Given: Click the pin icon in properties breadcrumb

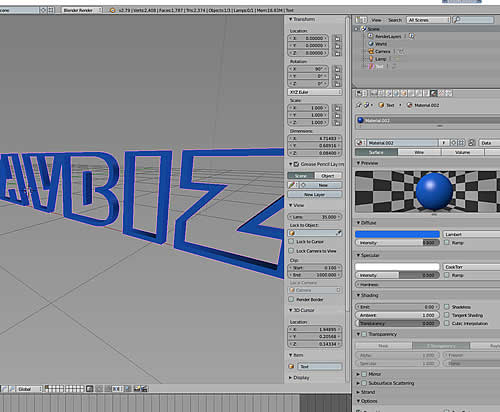Looking at the screenshot, I should coord(359,105).
